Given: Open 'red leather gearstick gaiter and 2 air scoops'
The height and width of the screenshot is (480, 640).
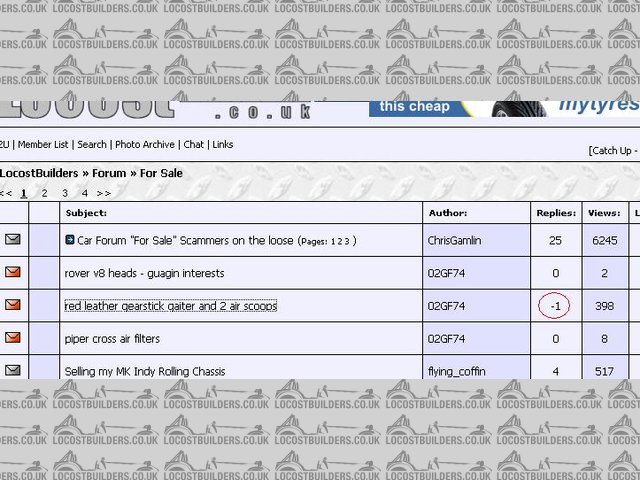Looking at the screenshot, I should coord(170,306).
